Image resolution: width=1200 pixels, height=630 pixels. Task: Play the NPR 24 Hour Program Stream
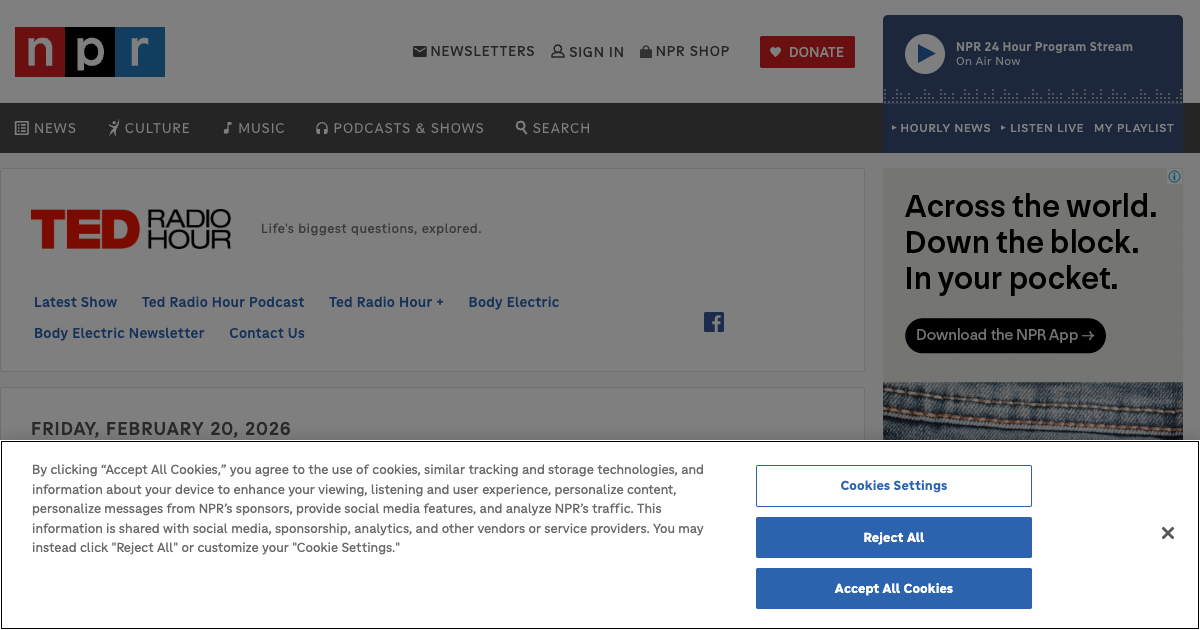(x=924, y=54)
